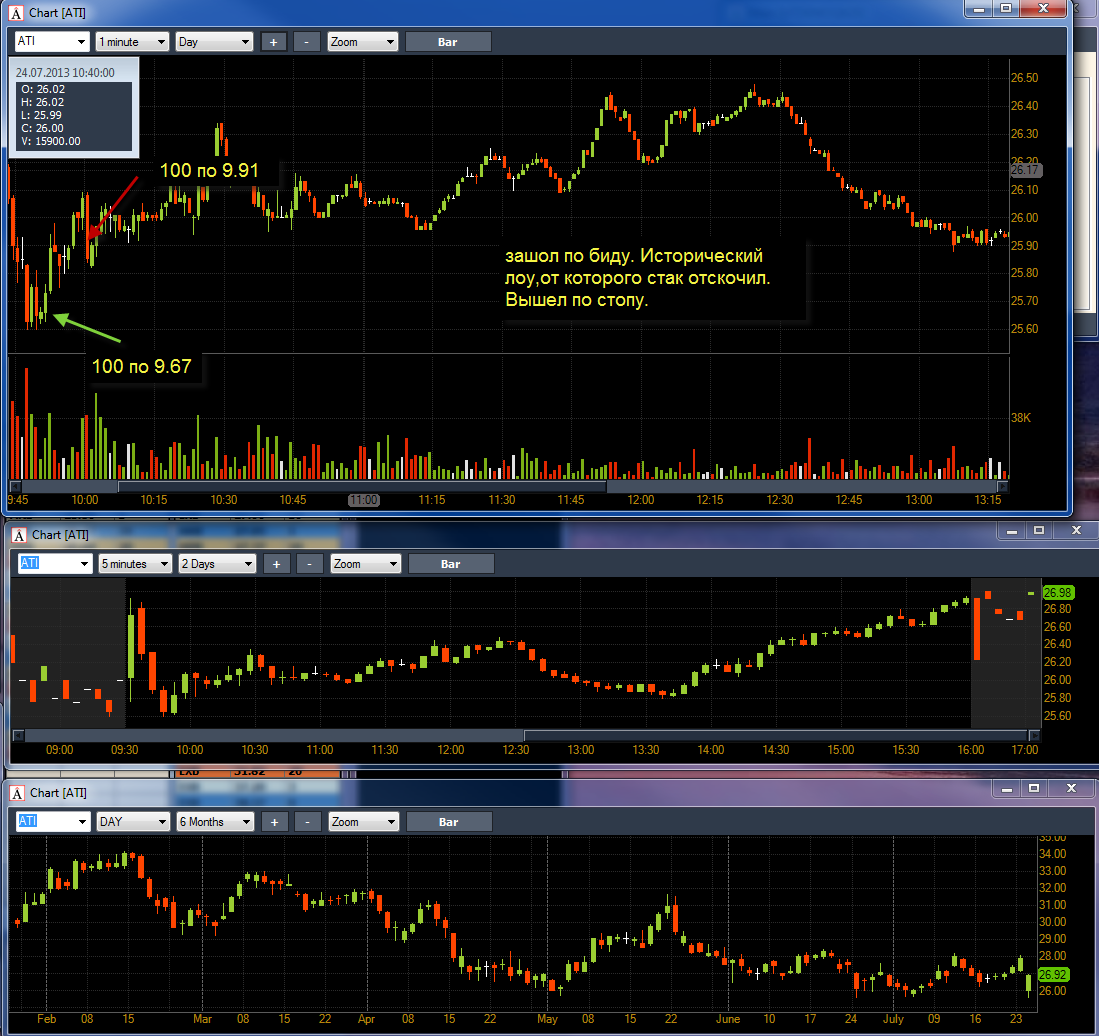The width and height of the screenshot is (1099, 1036).
Task: Click the plus zoom-in button in top chart
Action: [273, 42]
